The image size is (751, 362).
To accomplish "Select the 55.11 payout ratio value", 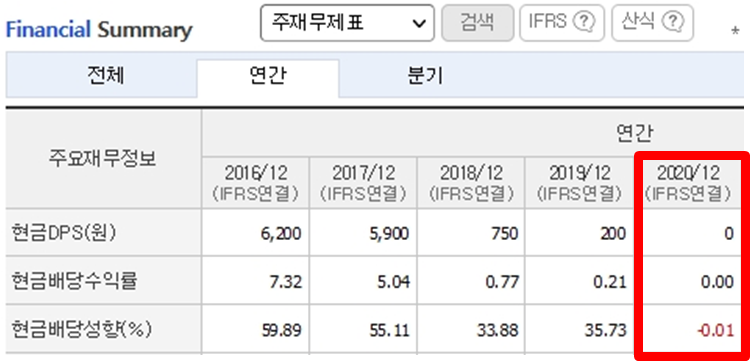I will tap(390, 330).
